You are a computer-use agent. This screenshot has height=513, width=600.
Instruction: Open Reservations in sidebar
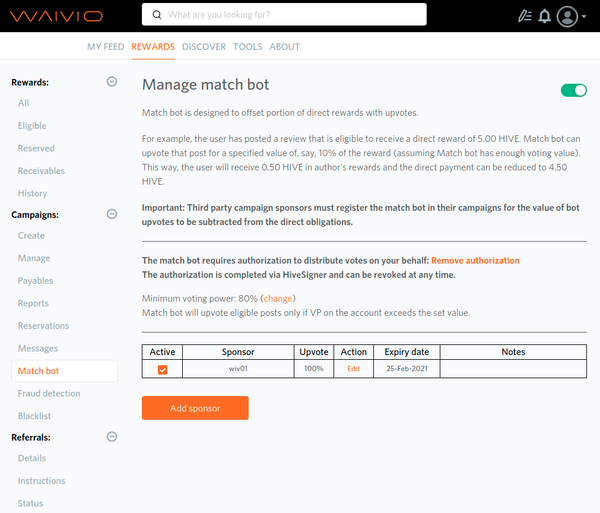(44, 326)
